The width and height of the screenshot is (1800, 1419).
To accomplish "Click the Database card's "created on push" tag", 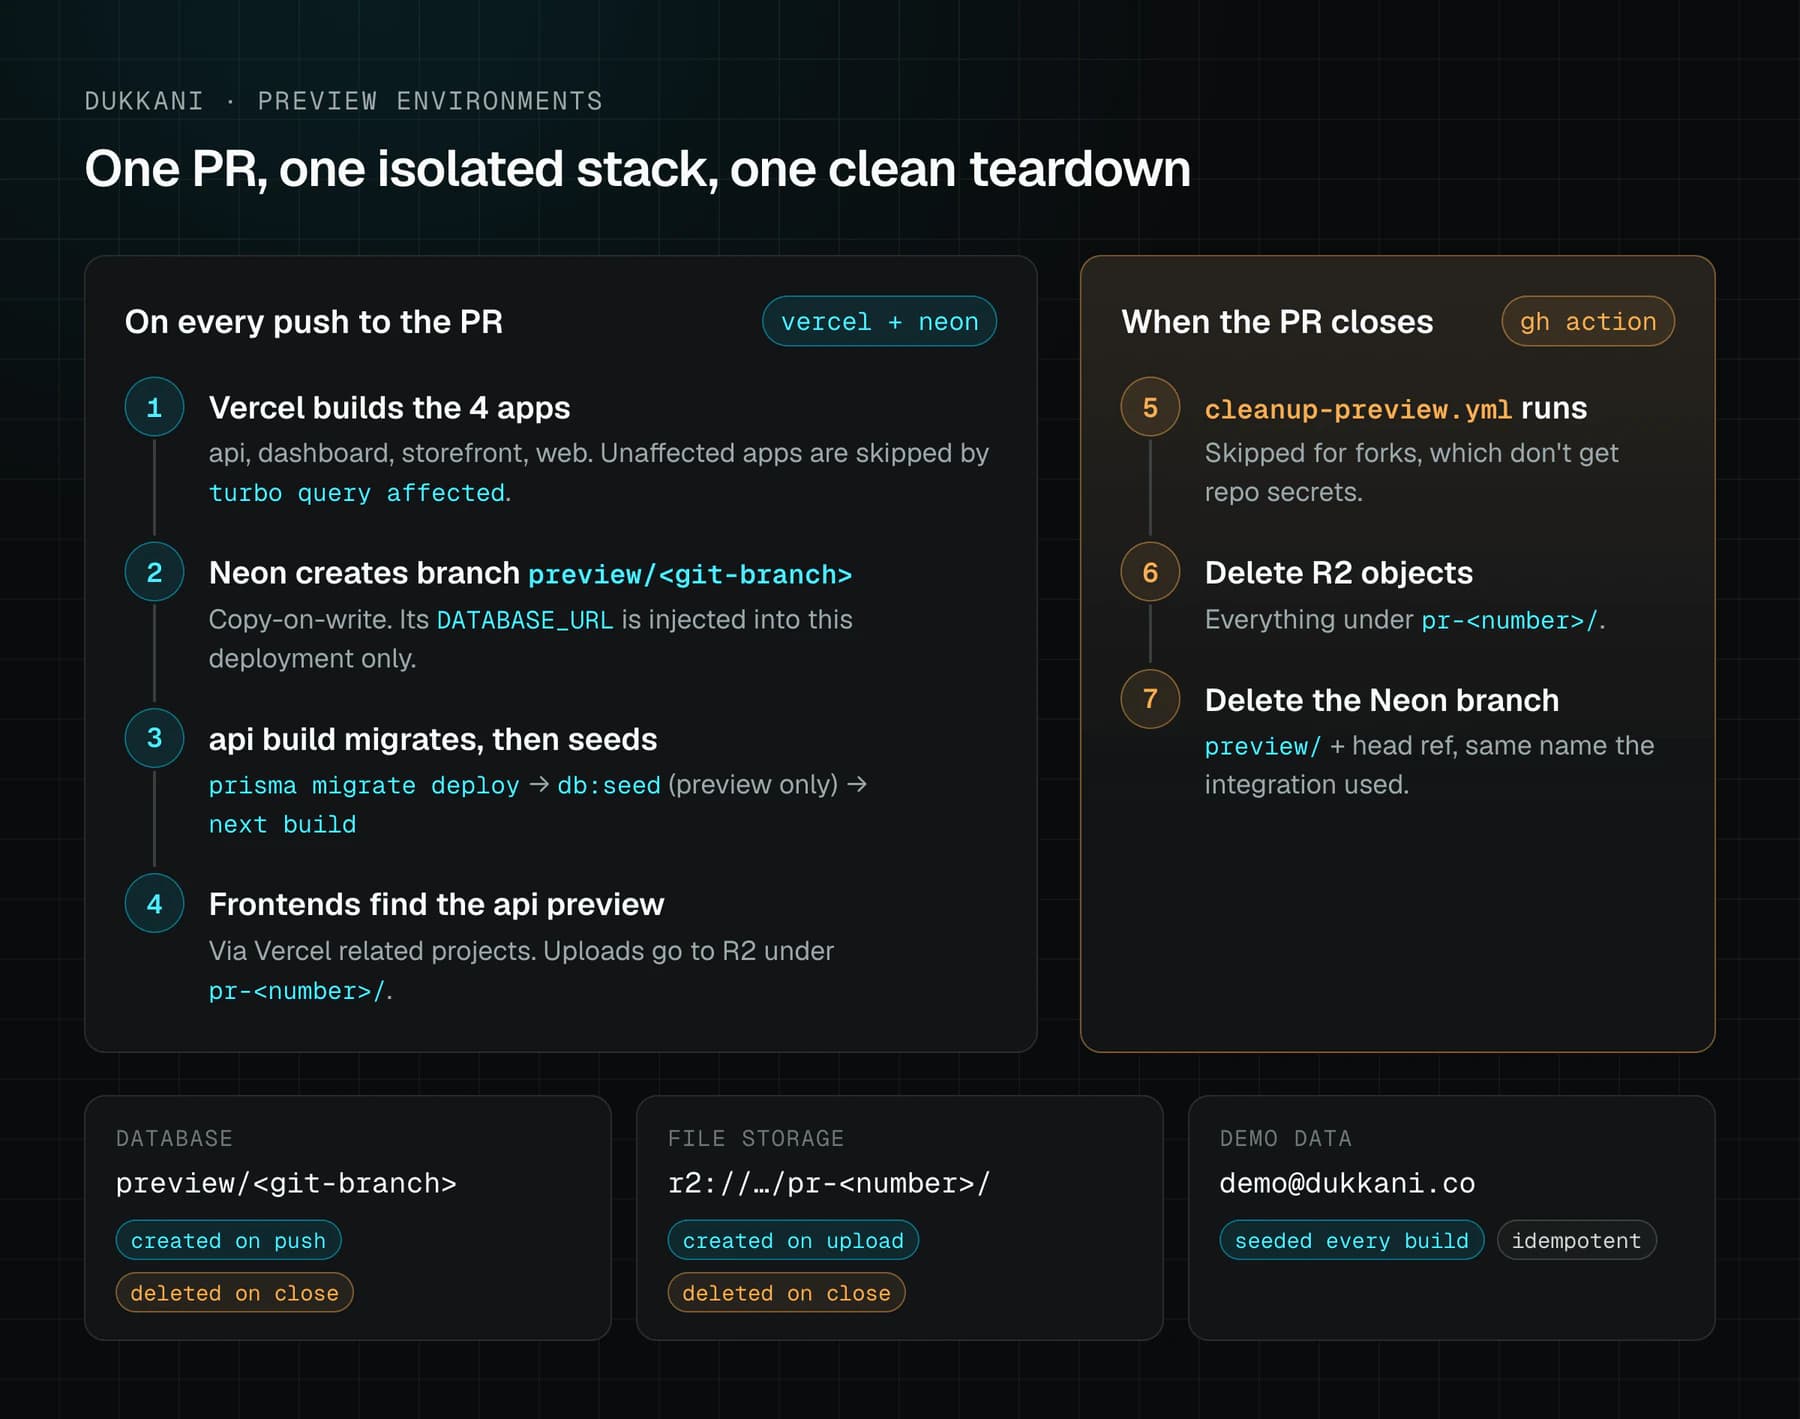I will tap(228, 1240).
